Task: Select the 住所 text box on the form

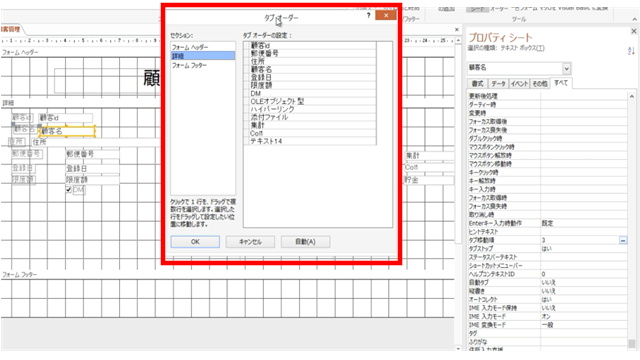Action: click(96, 142)
